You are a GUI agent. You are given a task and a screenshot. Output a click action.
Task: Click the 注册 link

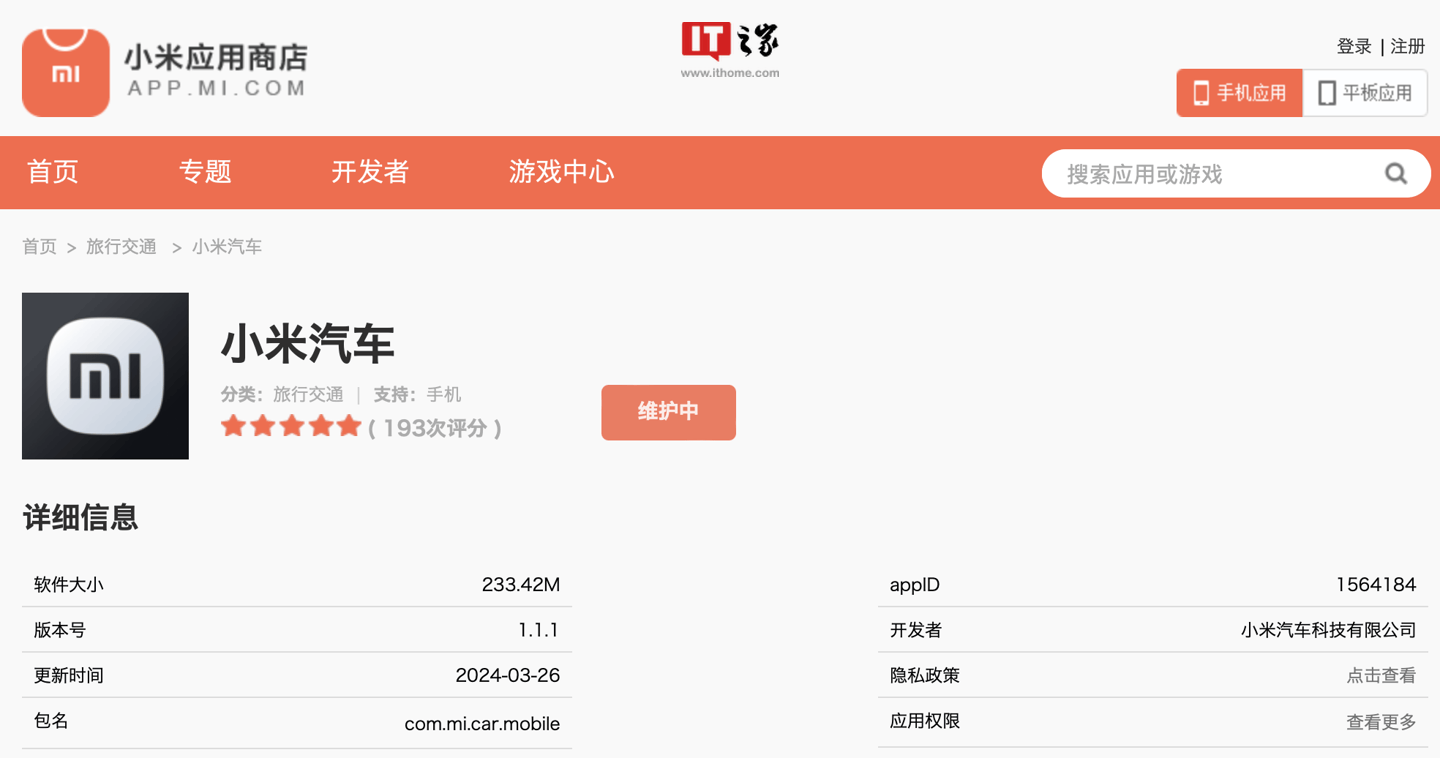[x=1408, y=46]
